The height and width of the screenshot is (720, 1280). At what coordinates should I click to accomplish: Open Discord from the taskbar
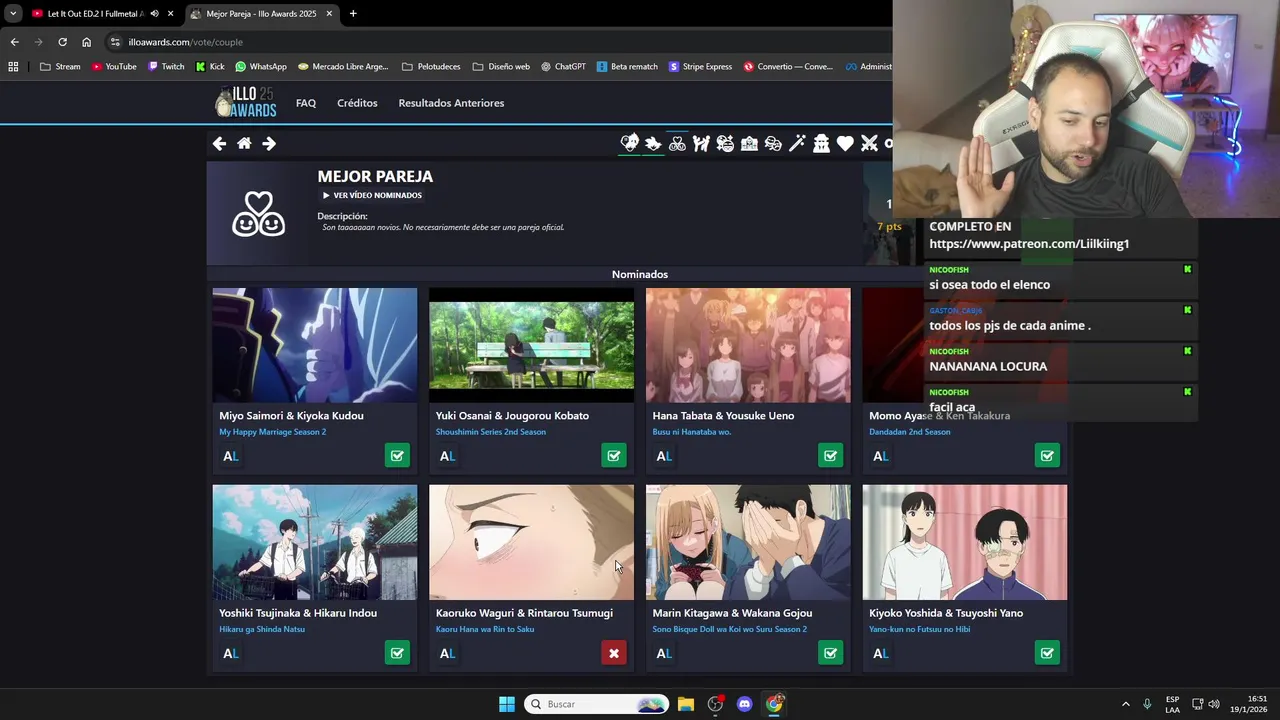click(744, 704)
